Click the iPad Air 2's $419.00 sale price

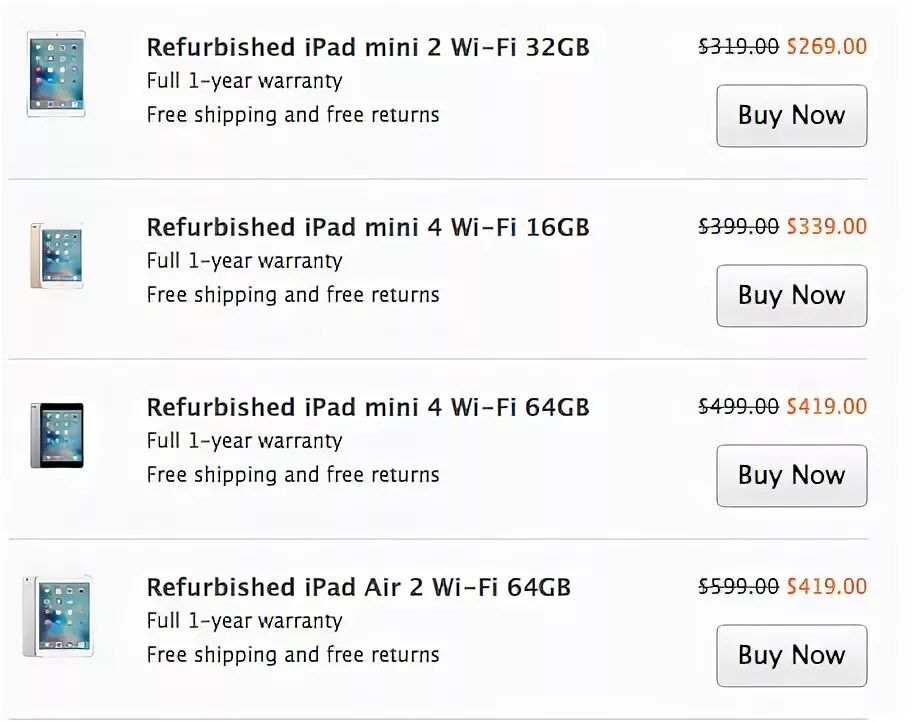click(827, 586)
